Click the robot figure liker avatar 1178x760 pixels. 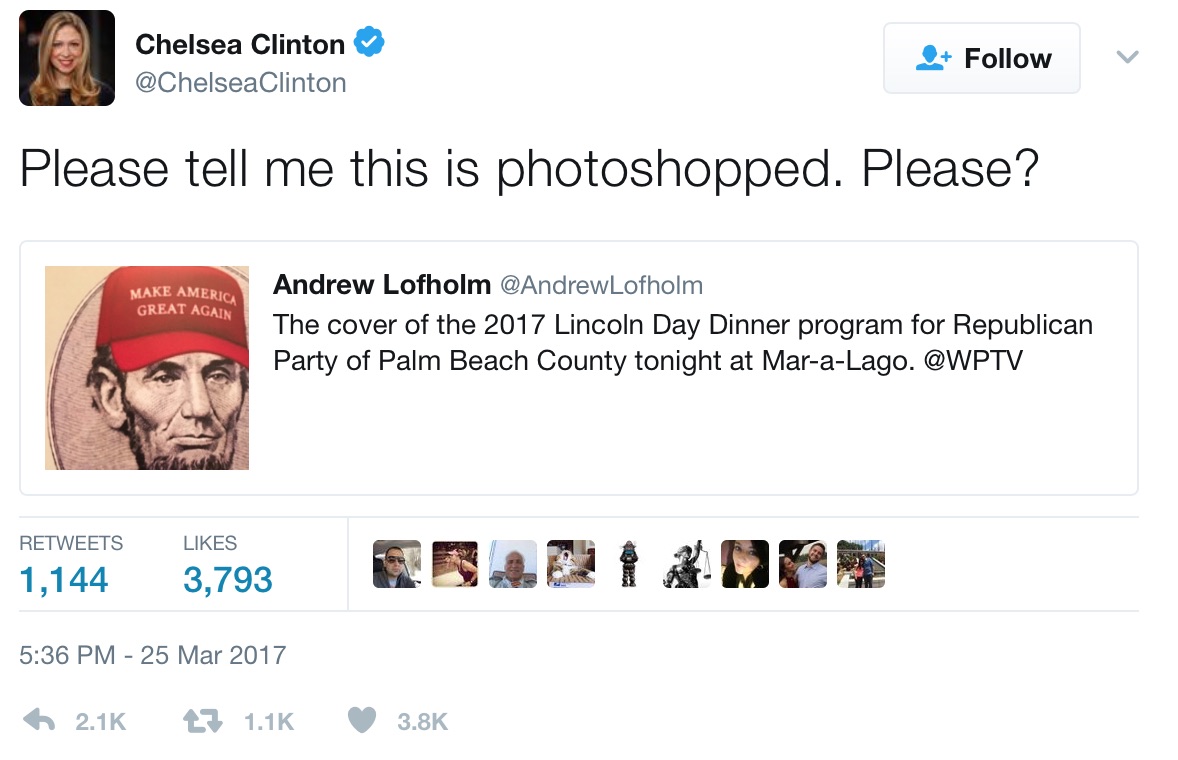(629, 564)
